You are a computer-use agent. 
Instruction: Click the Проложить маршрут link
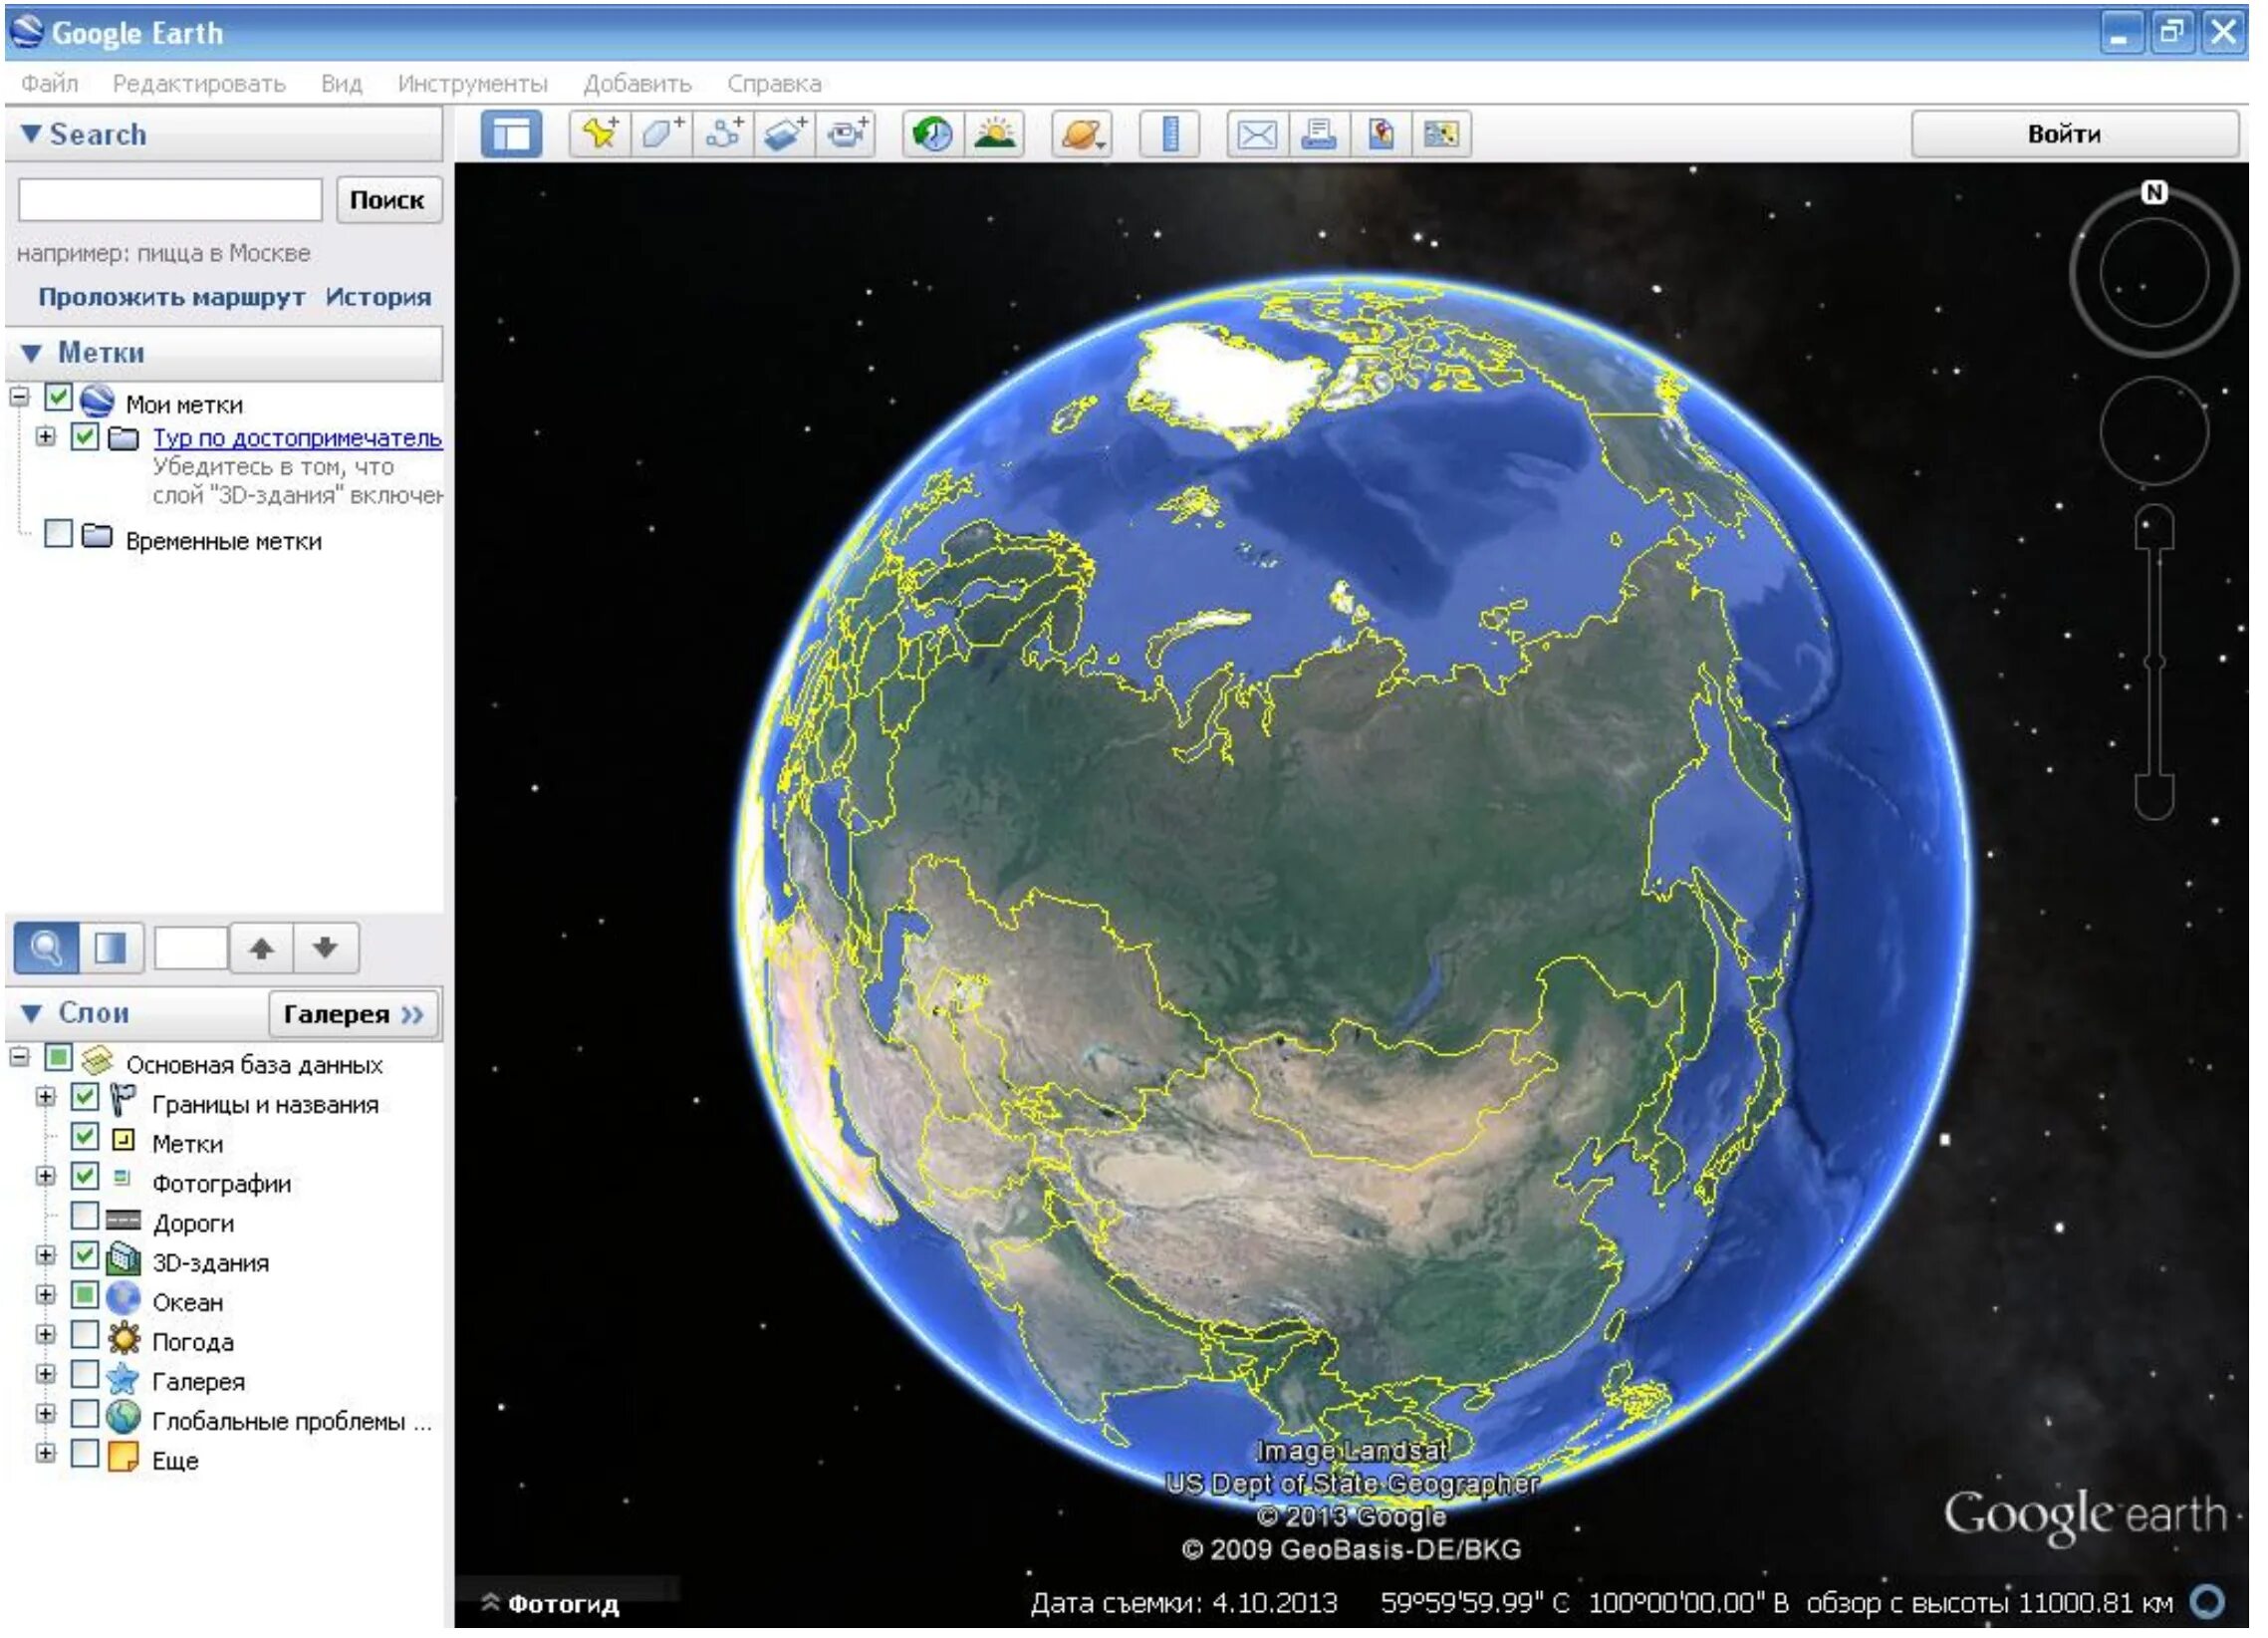pos(171,298)
